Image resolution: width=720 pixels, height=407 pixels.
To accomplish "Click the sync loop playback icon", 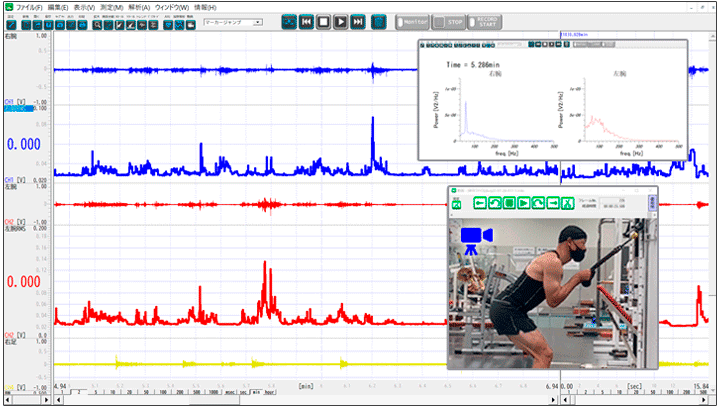I will point(289,22).
